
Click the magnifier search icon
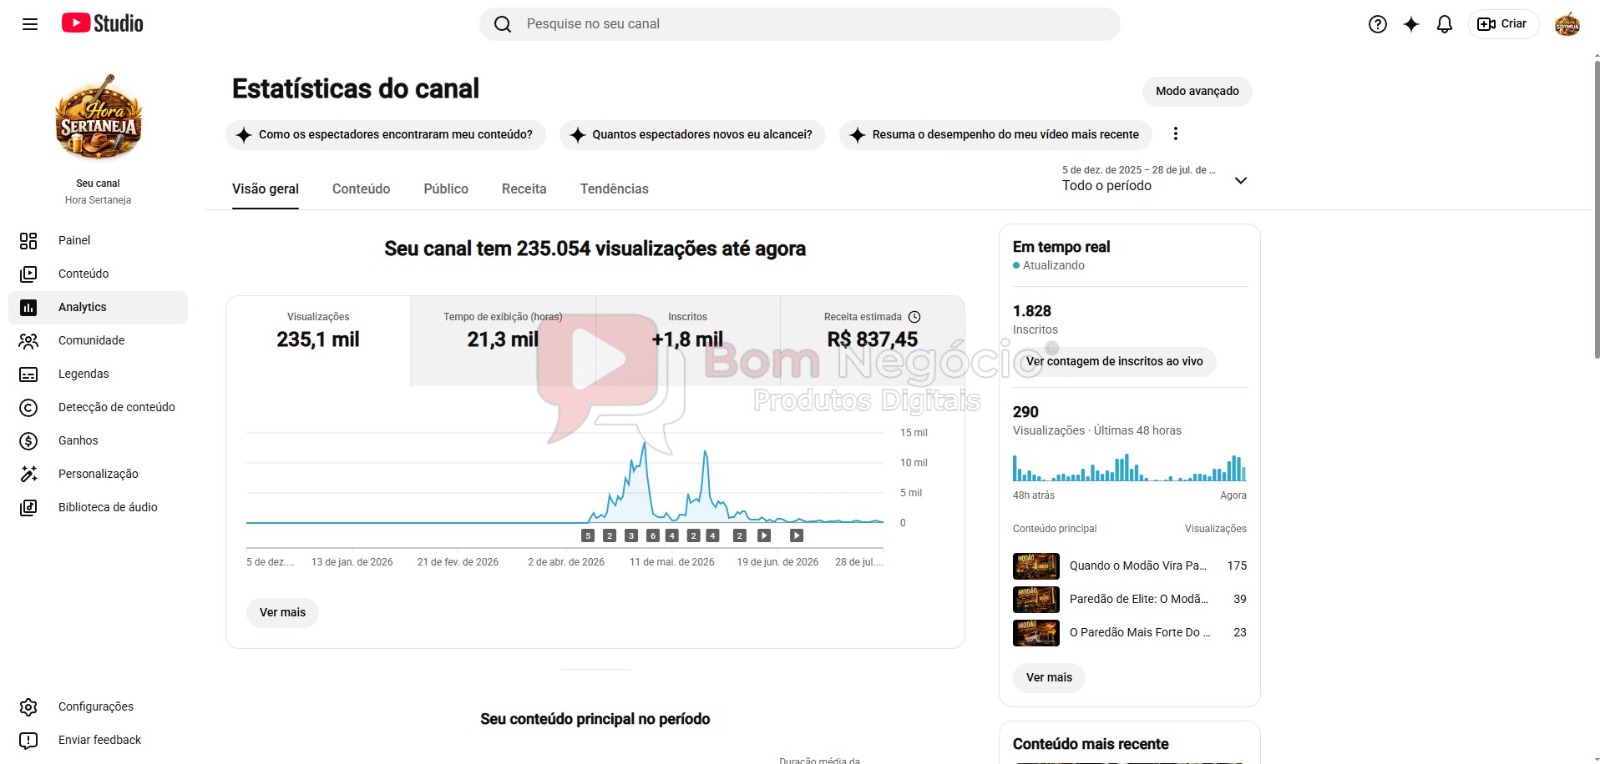click(x=503, y=24)
